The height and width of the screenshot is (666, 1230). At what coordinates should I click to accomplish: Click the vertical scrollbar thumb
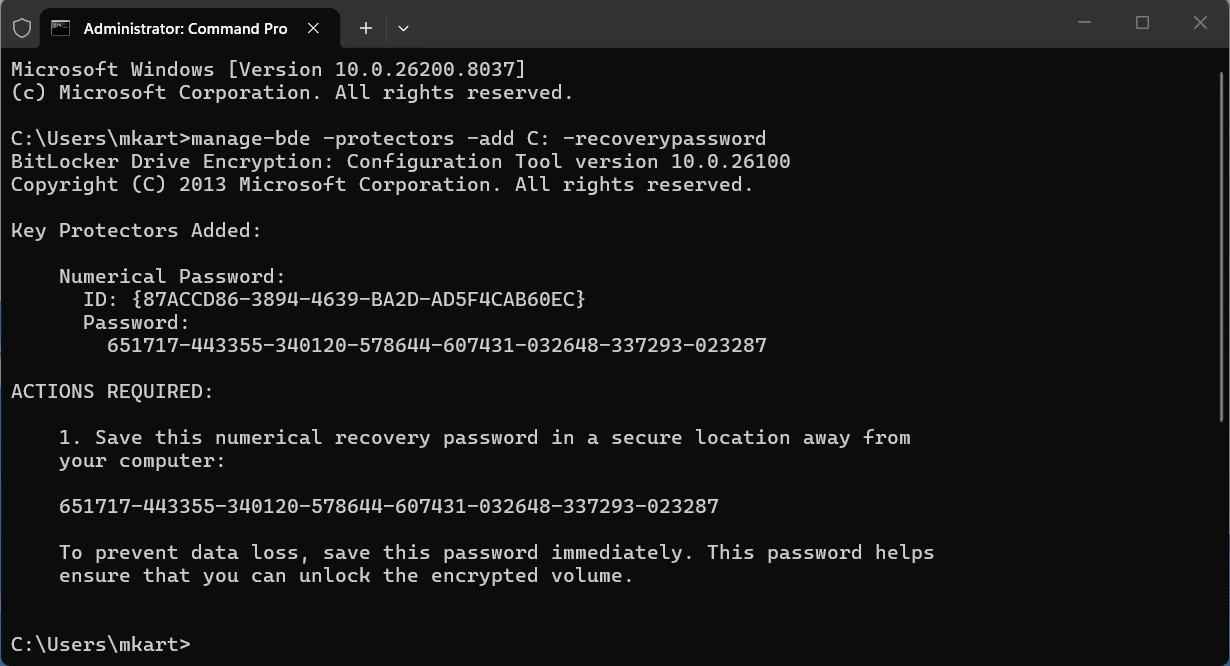tap(1223, 245)
